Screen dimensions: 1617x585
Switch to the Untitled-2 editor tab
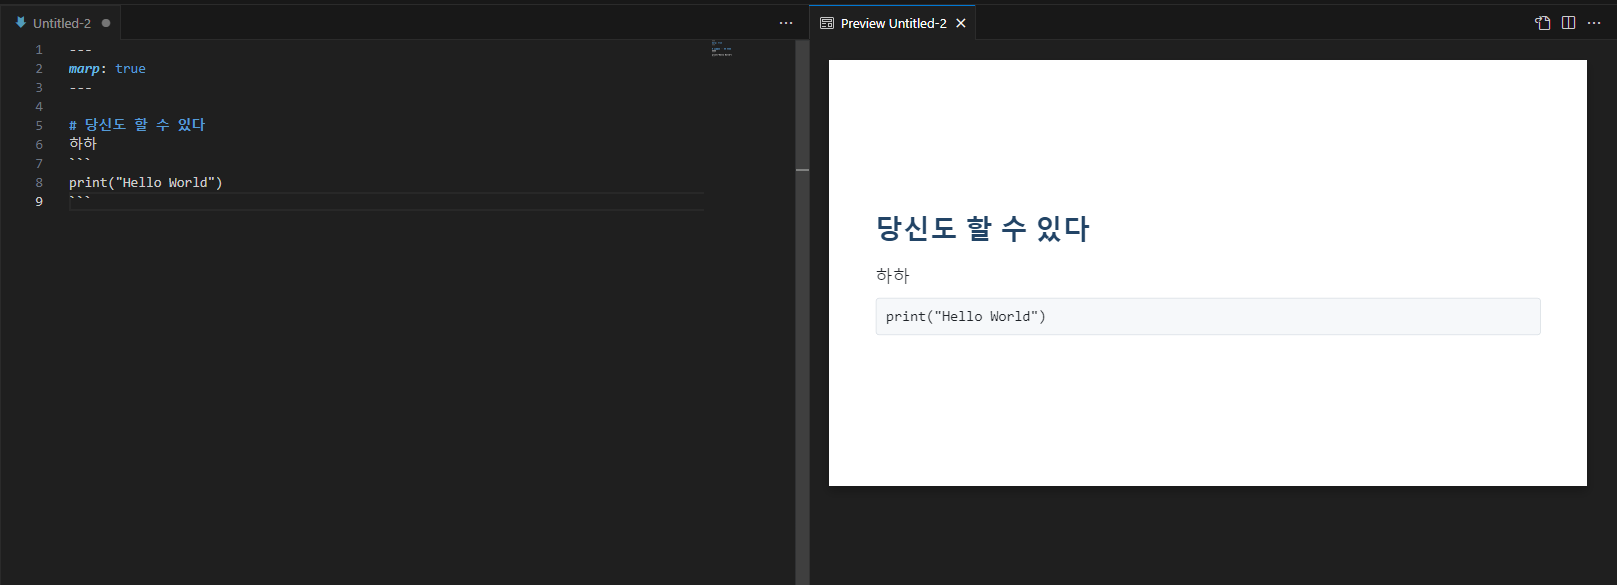[61, 23]
